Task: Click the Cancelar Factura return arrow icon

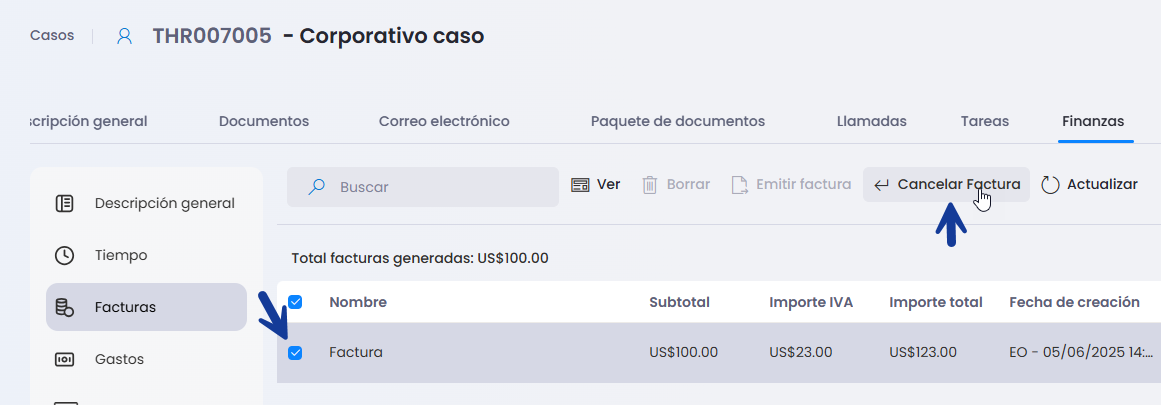Action: point(881,185)
